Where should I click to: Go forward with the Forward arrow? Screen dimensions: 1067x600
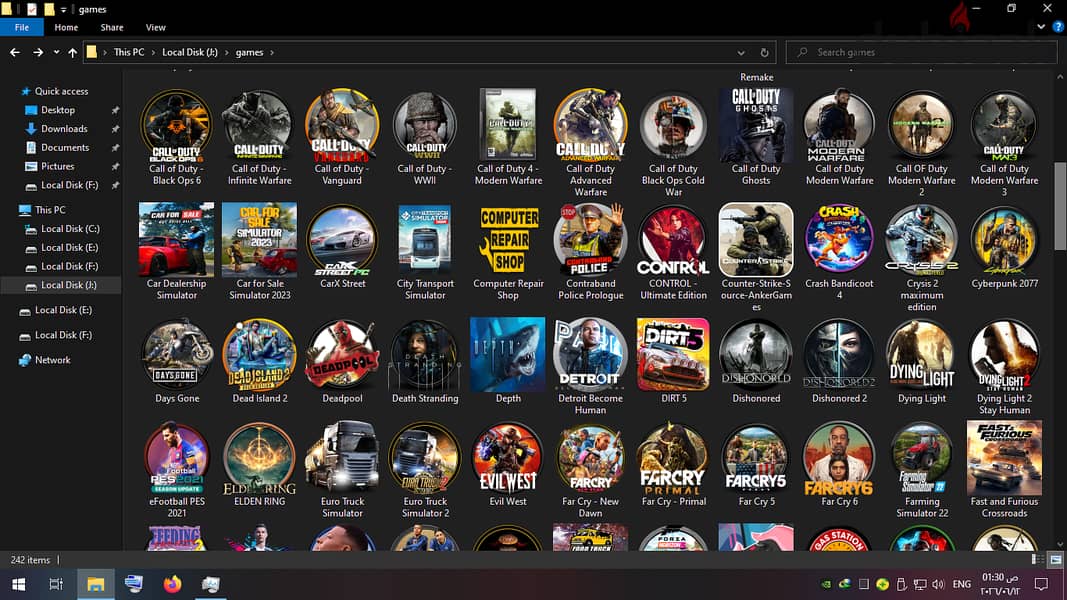pyautogui.click(x=38, y=52)
